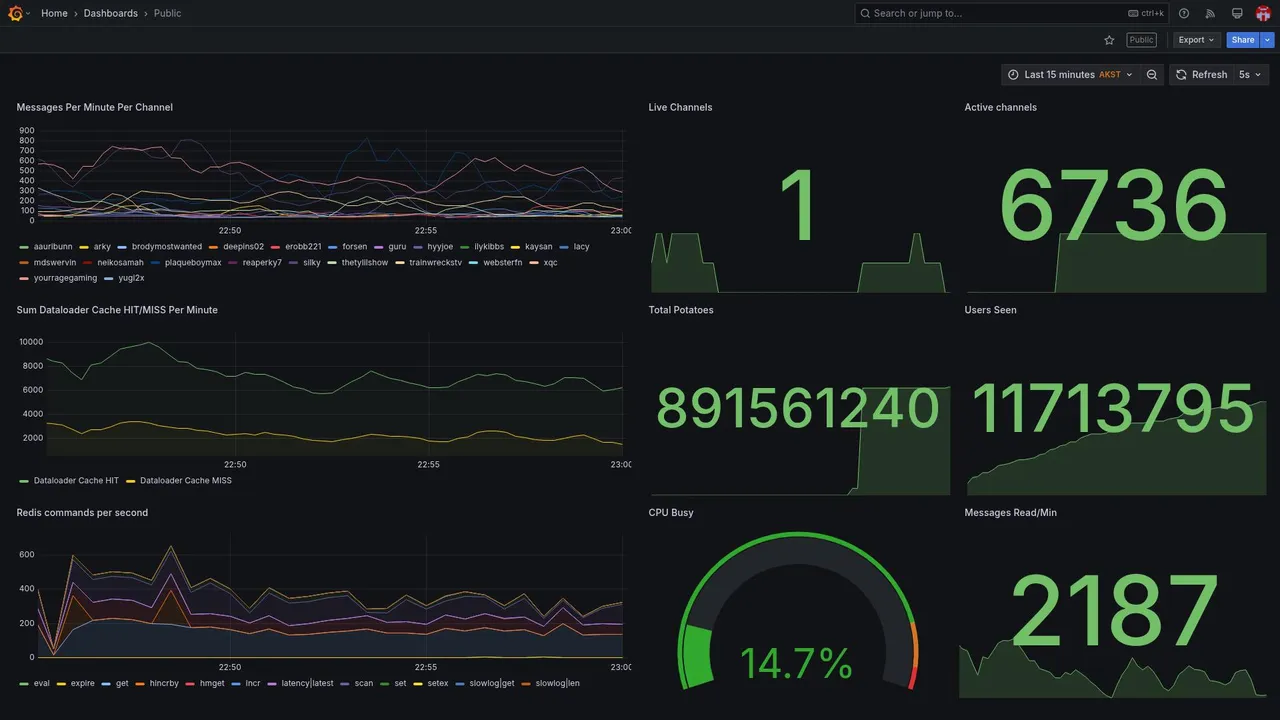Click the Public badge

(1141, 40)
